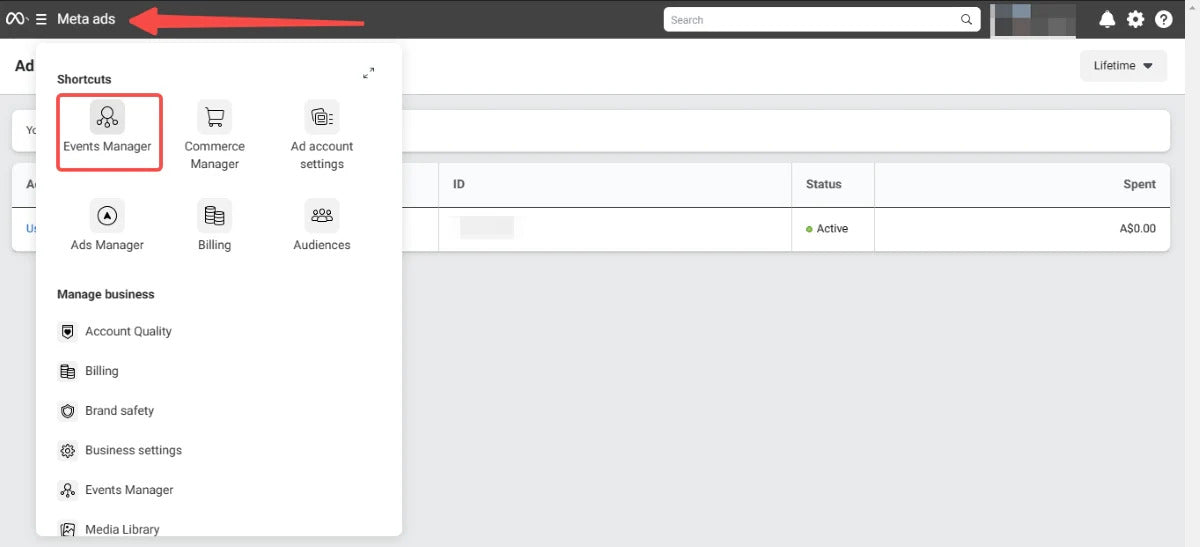1200x547 pixels.
Task: Open notifications bell icon
Action: point(1107,19)
